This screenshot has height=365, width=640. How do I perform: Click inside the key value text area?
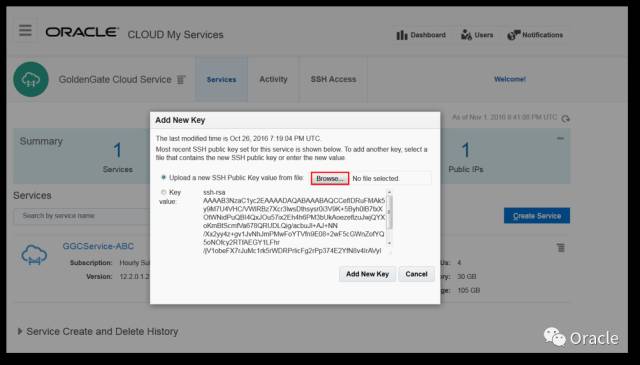pos(294,221)
